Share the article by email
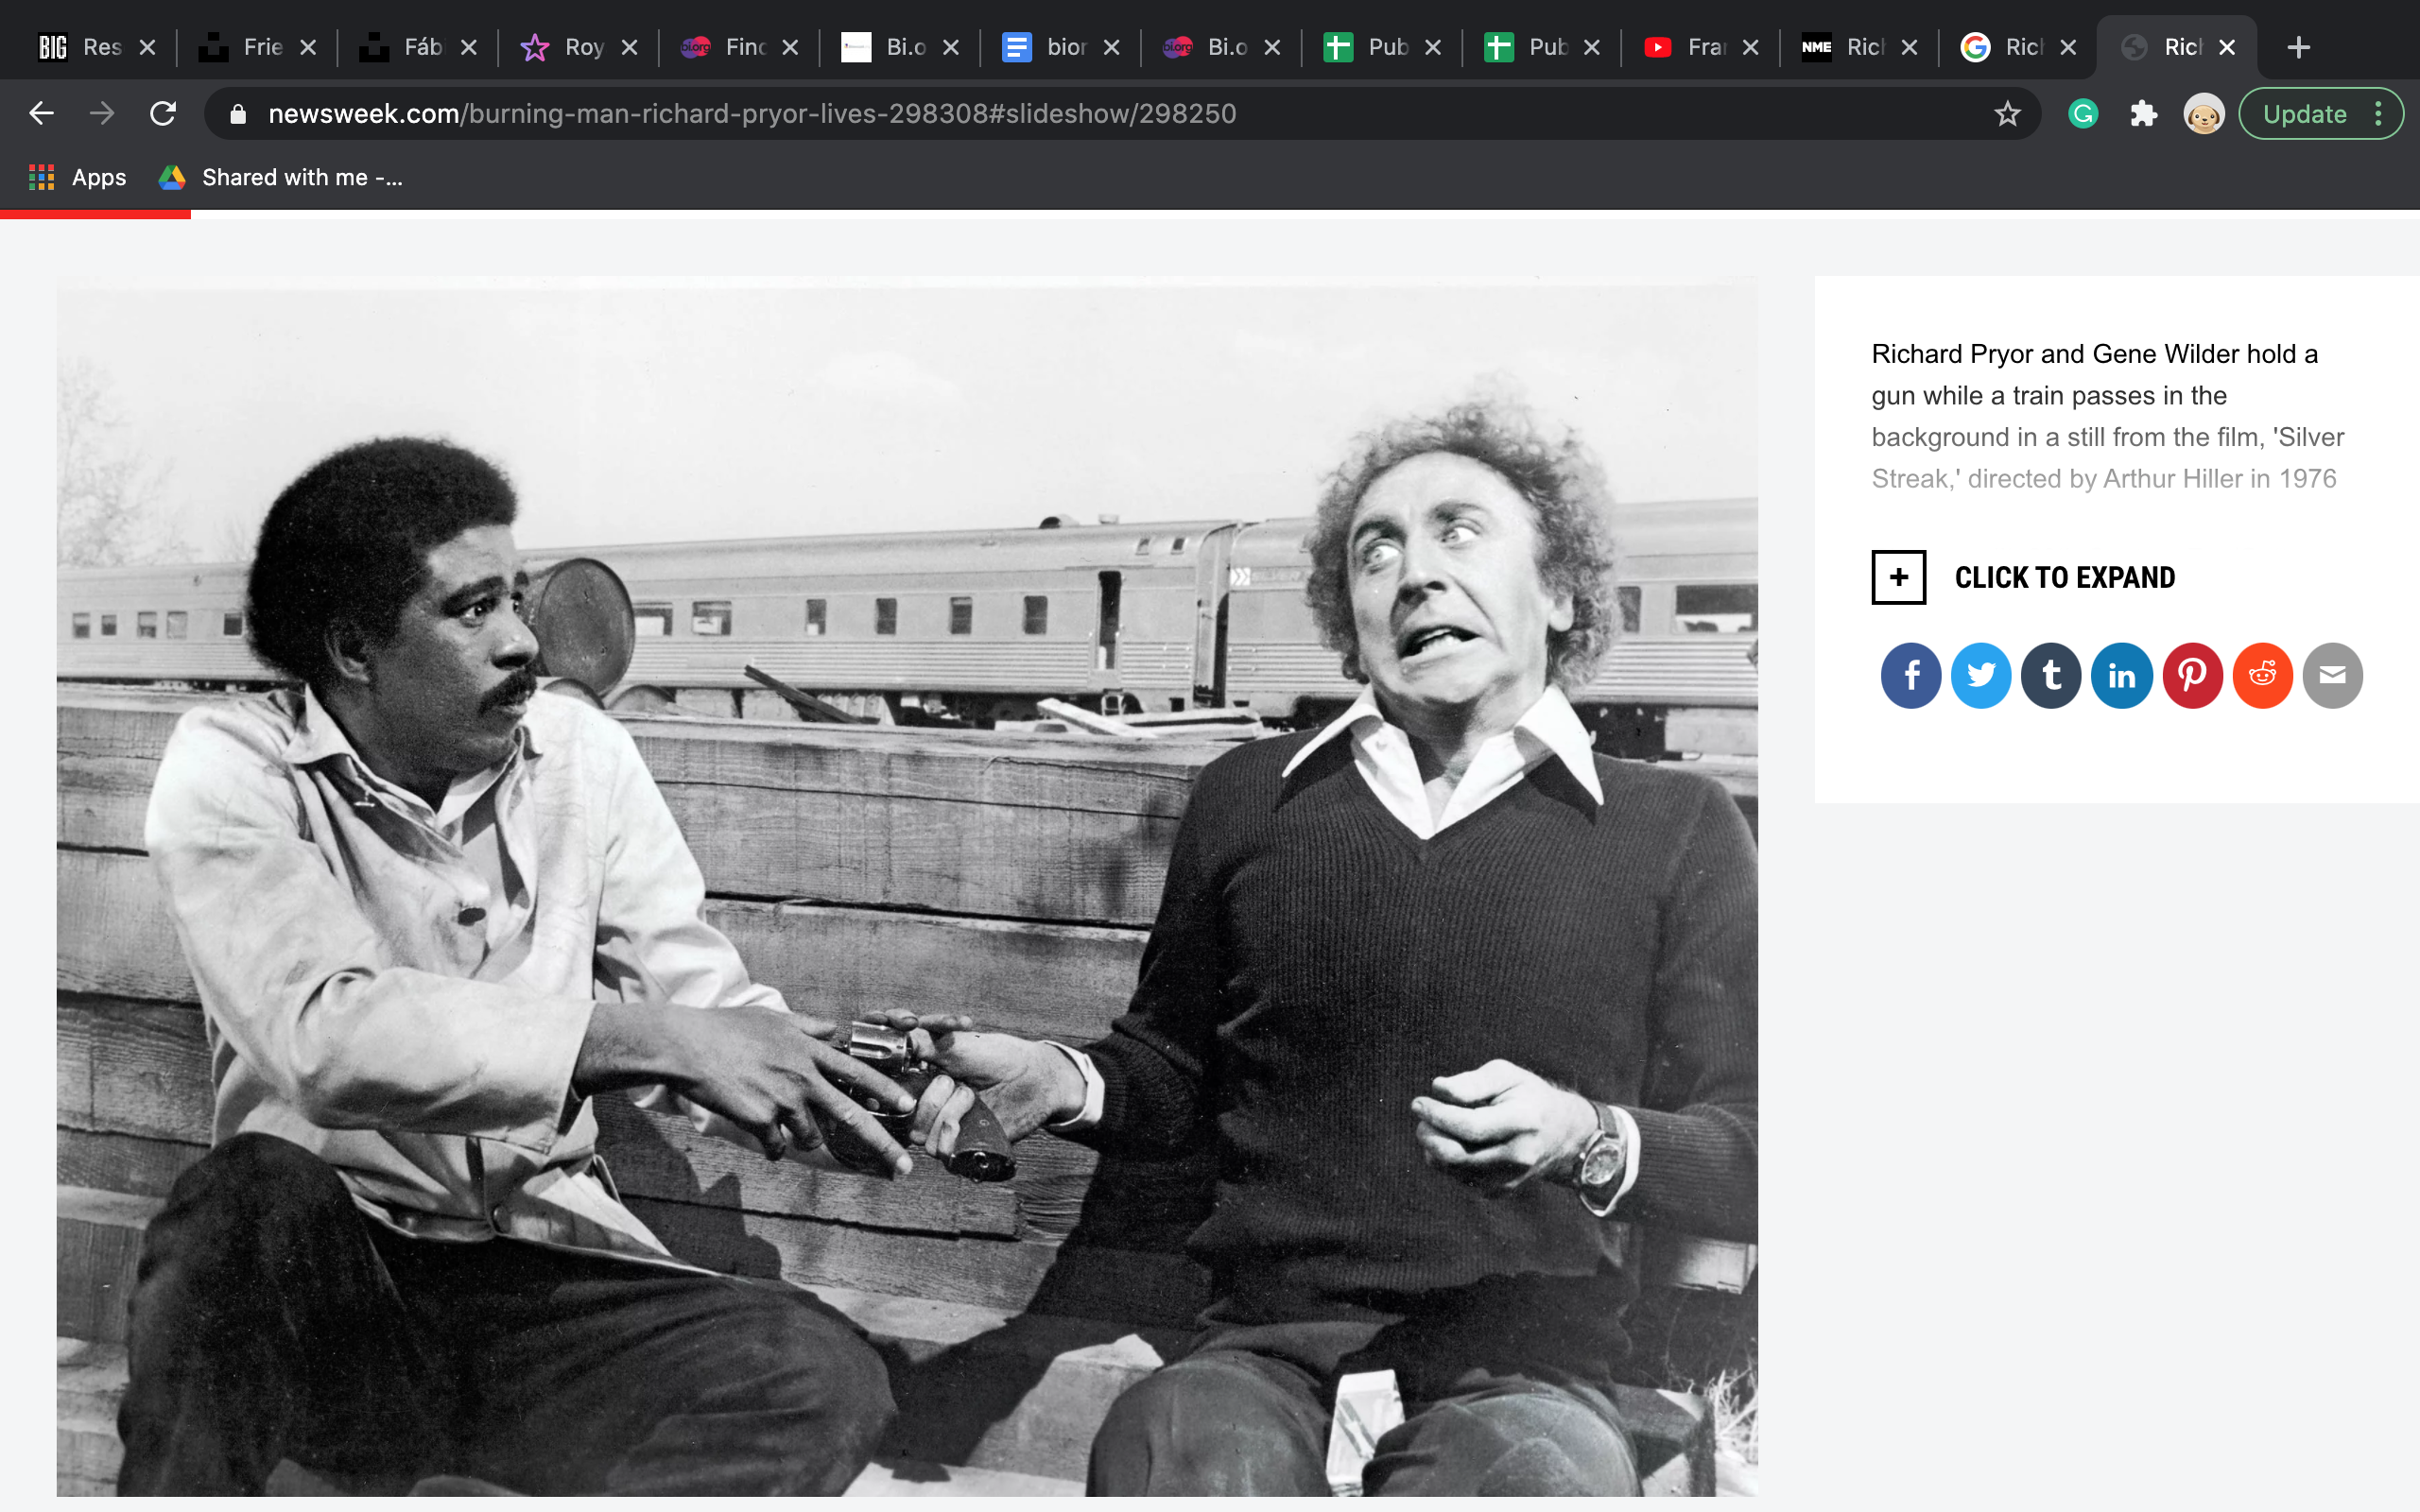The image size is (2420, 1512). point(2331,675)
